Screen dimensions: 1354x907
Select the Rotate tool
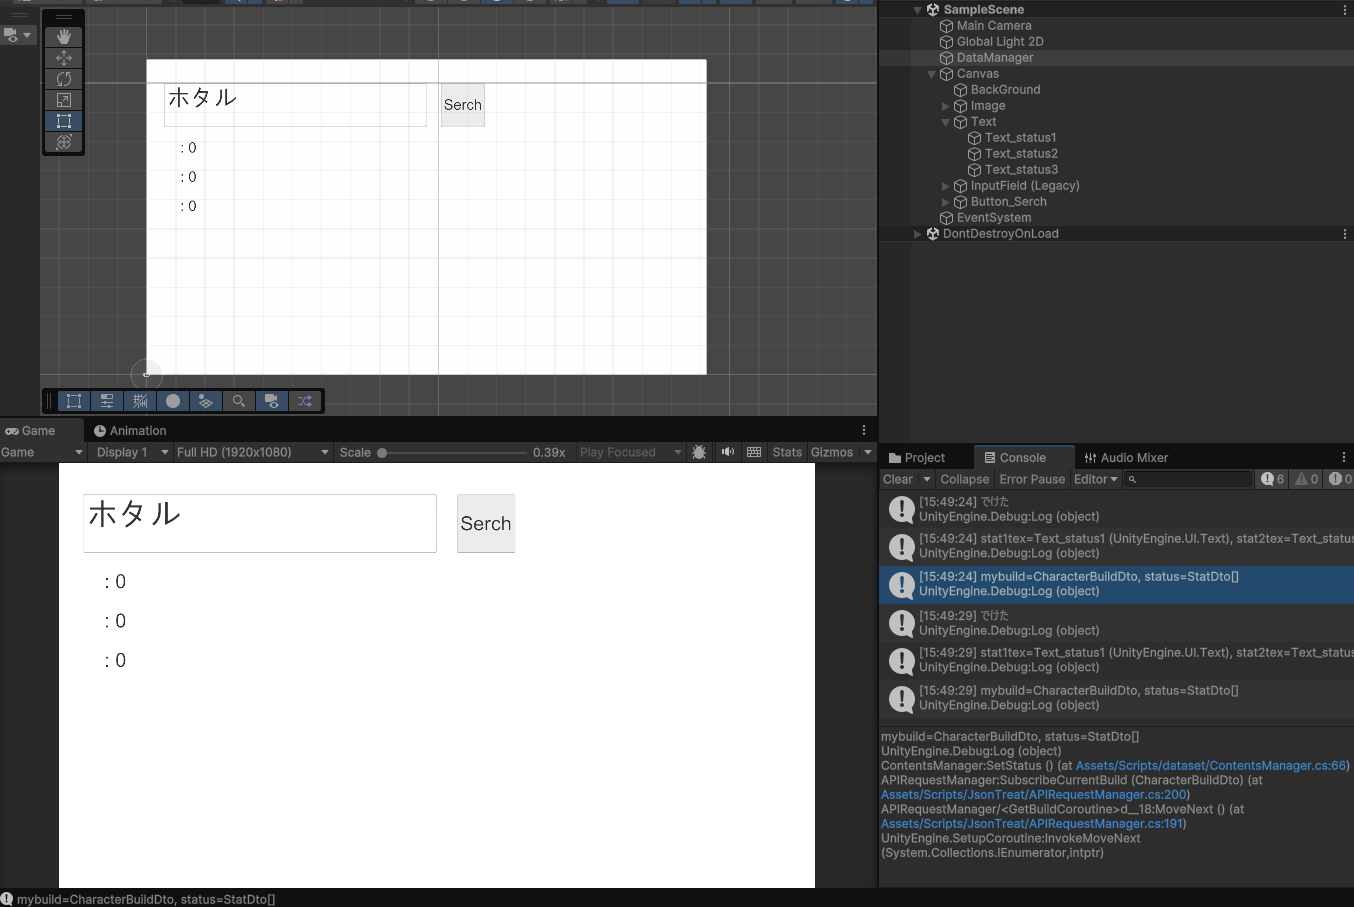(x=64, y=79)
